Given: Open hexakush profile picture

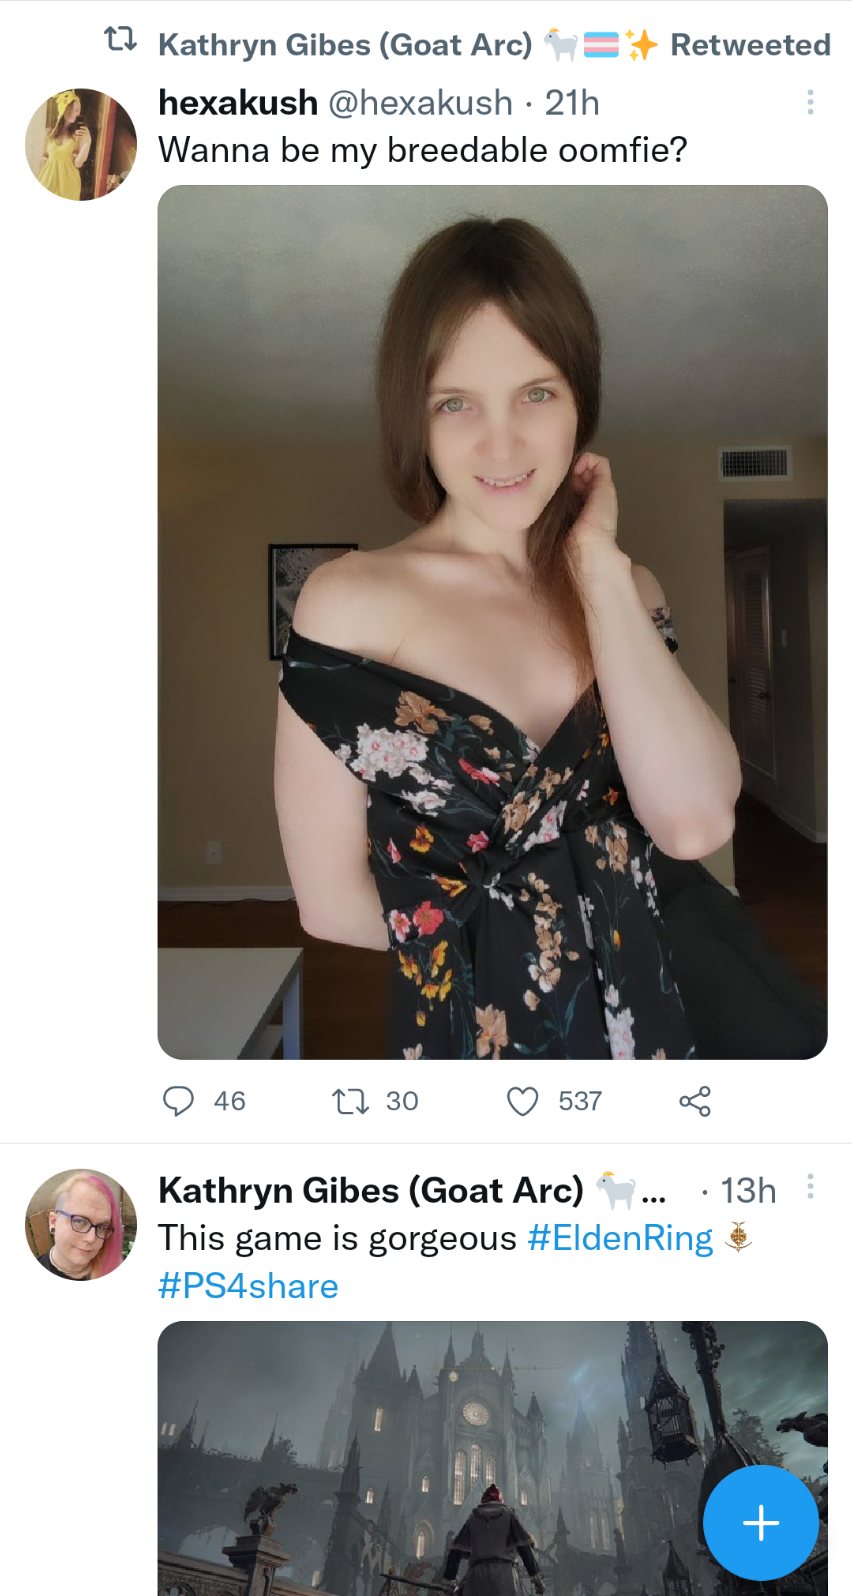Looking at the screenshot, I should (80, 145).
